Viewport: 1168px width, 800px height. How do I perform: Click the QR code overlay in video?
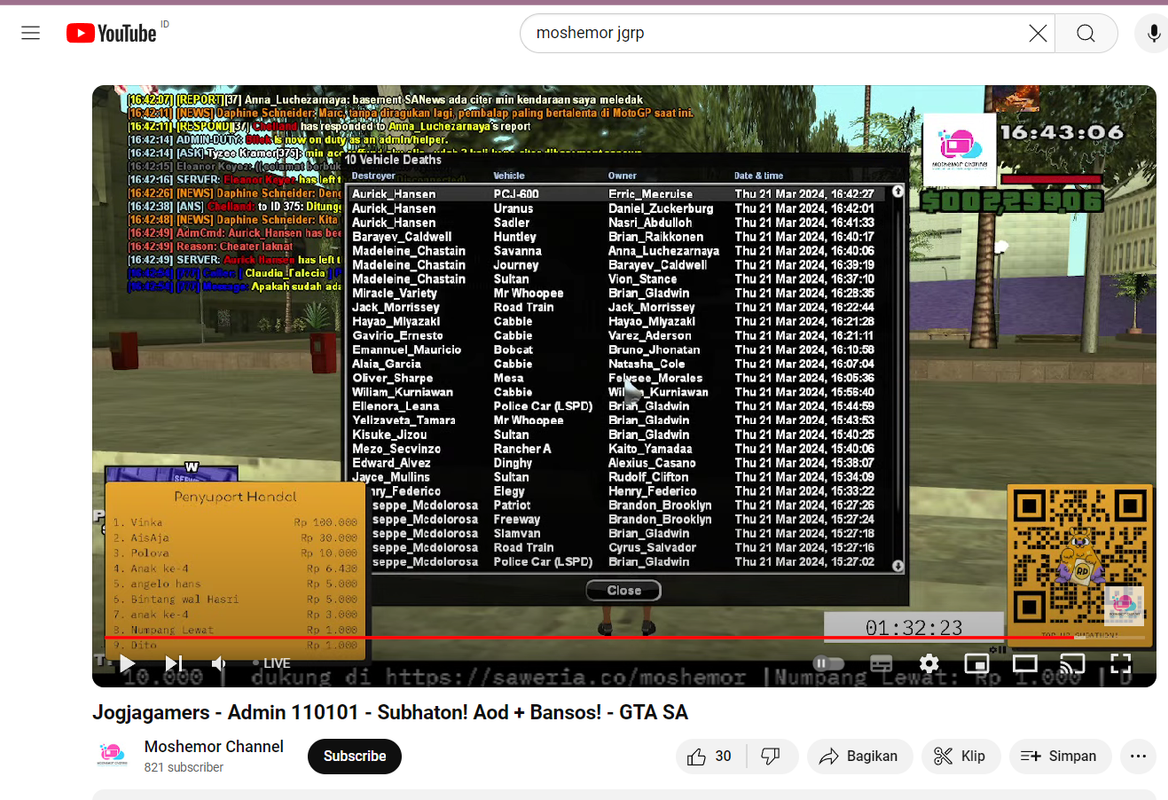click(1079, 558)
